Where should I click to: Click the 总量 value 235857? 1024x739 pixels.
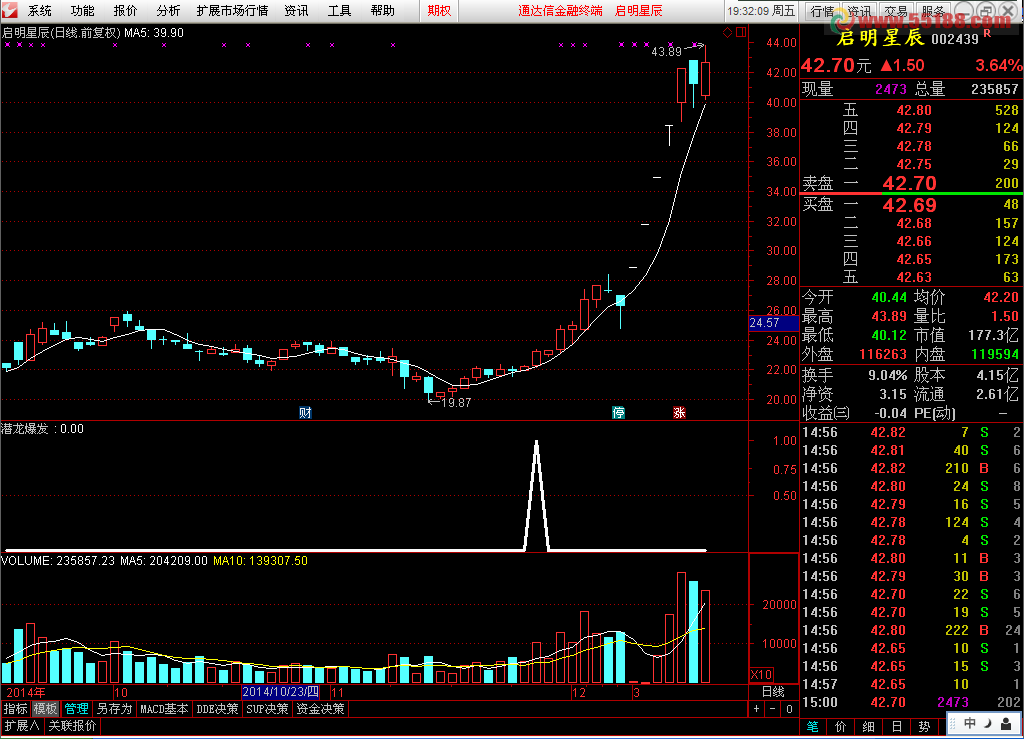click(x=995, y=89)
